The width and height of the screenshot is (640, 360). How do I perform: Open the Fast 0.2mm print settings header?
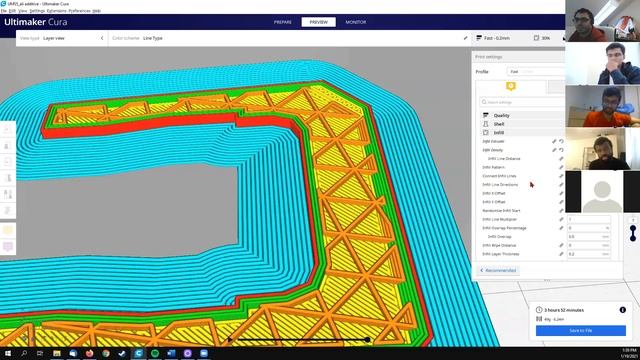518,38
